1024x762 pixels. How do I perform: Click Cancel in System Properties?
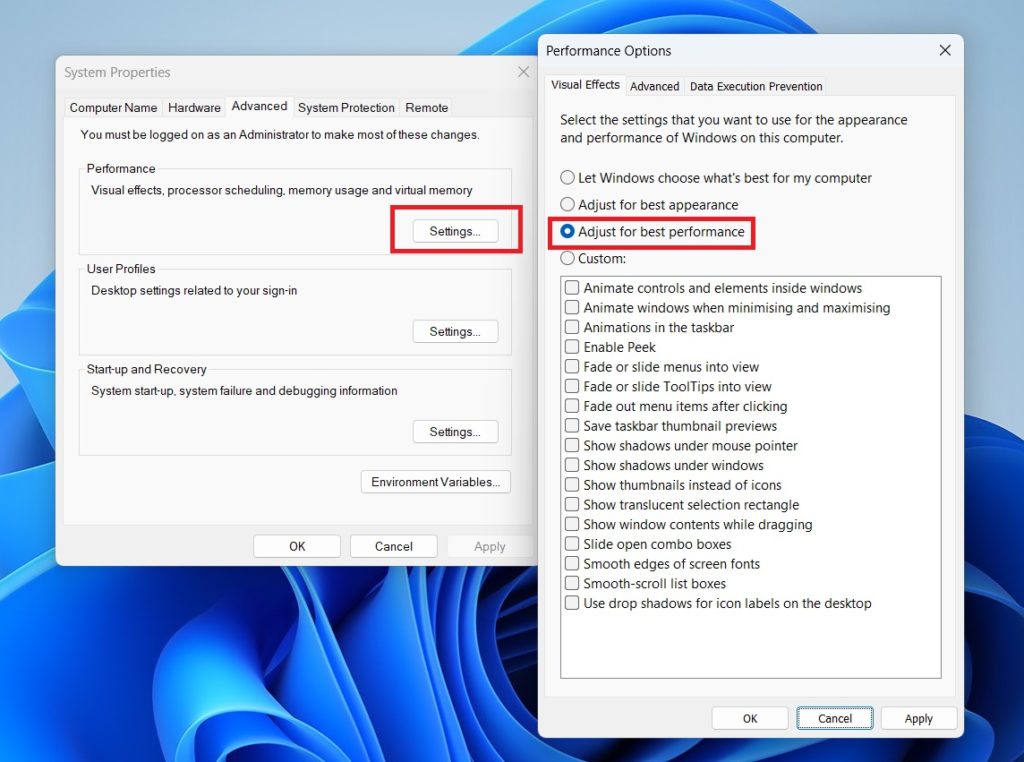(393, 547)
